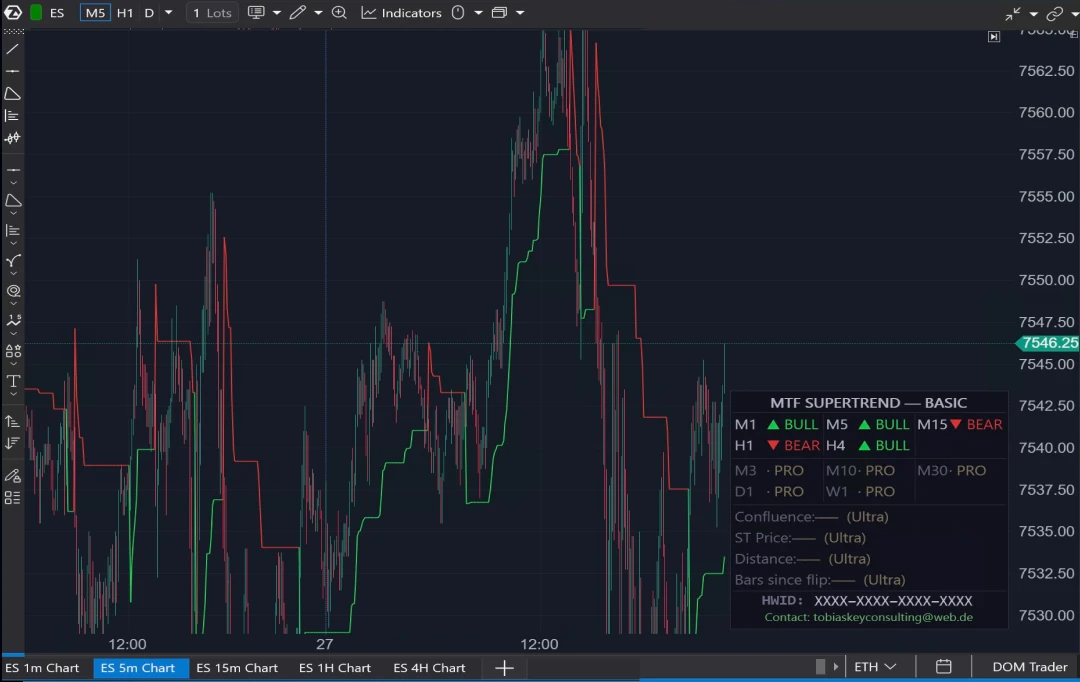Image resolution: width=1080 pixels, height=682 pixels.
Task: Open the dropdown beside the link icon
Action: tap(1074, 14)
